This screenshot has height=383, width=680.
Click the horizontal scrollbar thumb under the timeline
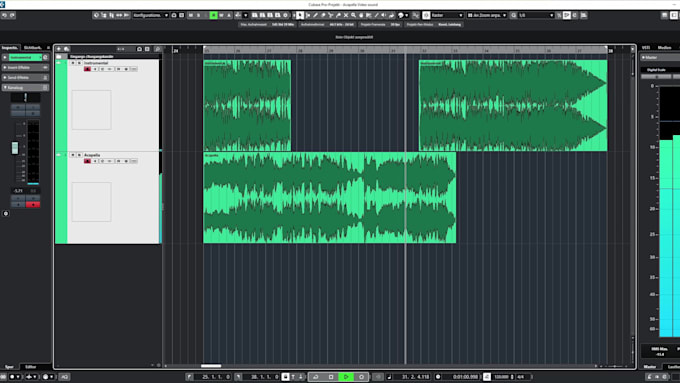(x=211, y=366)
